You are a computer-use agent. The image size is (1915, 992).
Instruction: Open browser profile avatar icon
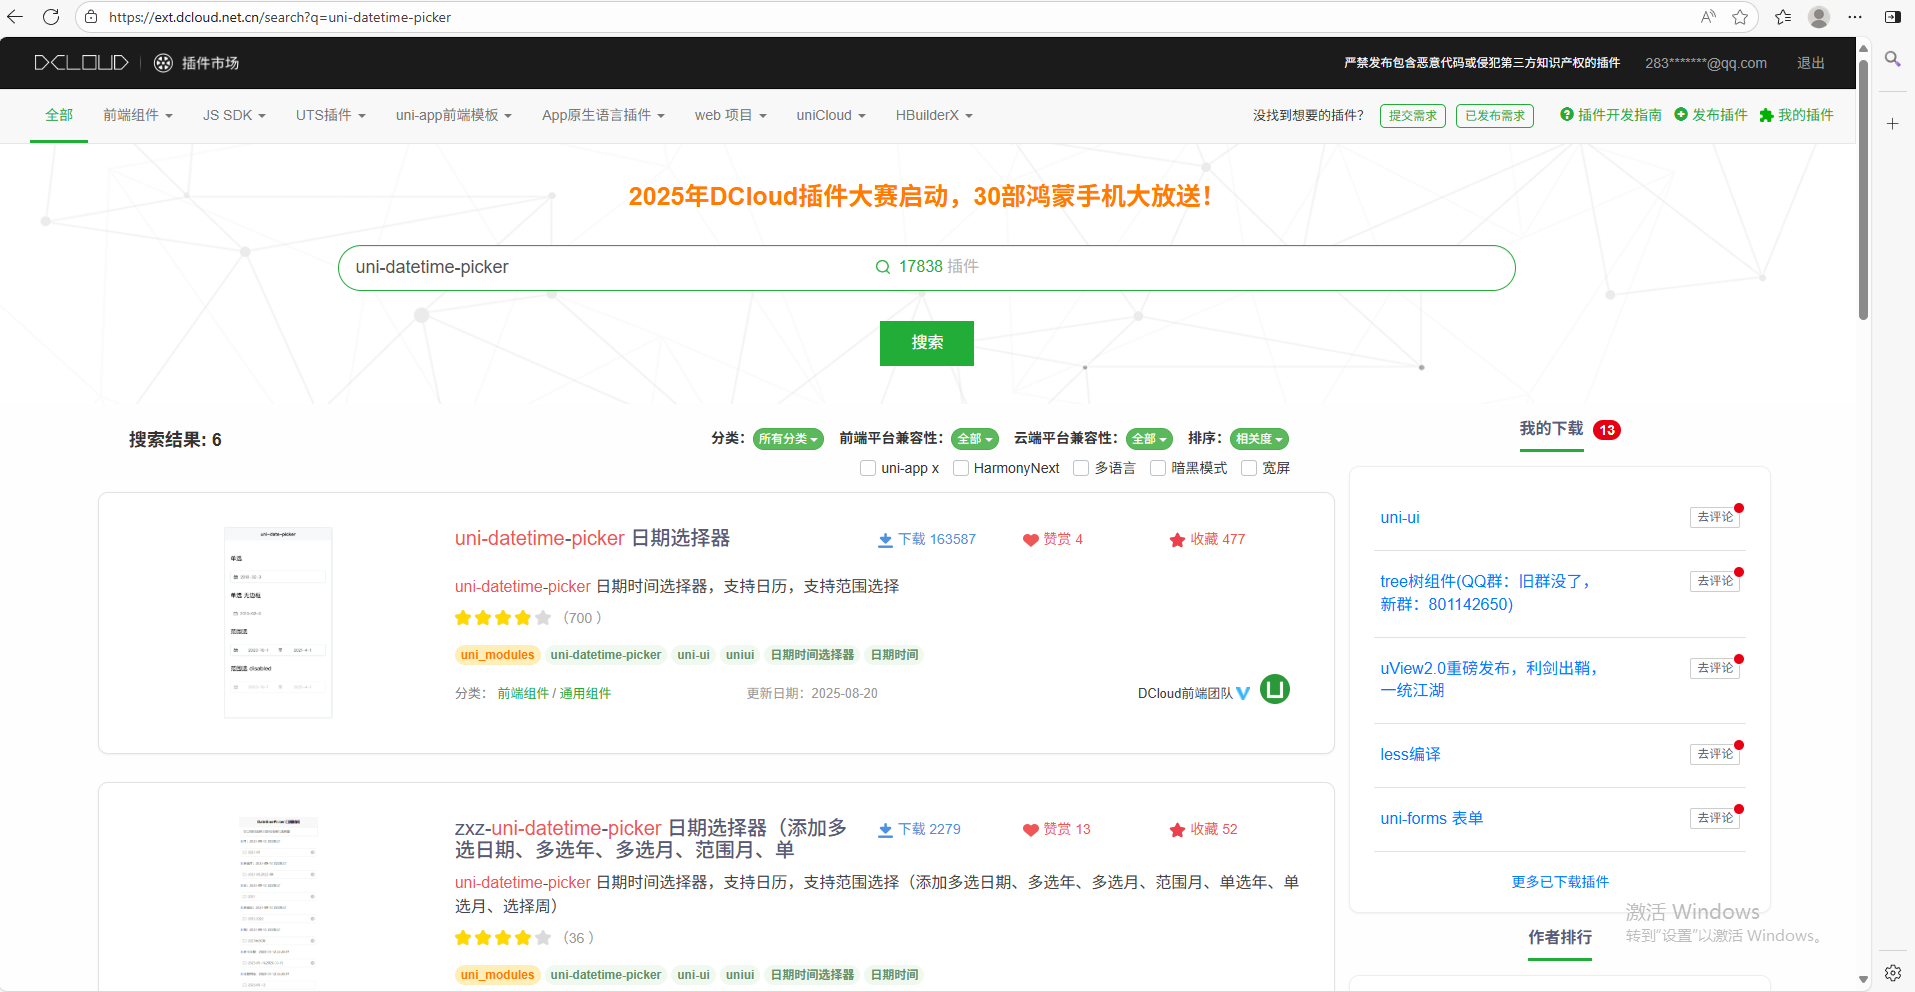pyautogui.click(x=1819, y=17)
